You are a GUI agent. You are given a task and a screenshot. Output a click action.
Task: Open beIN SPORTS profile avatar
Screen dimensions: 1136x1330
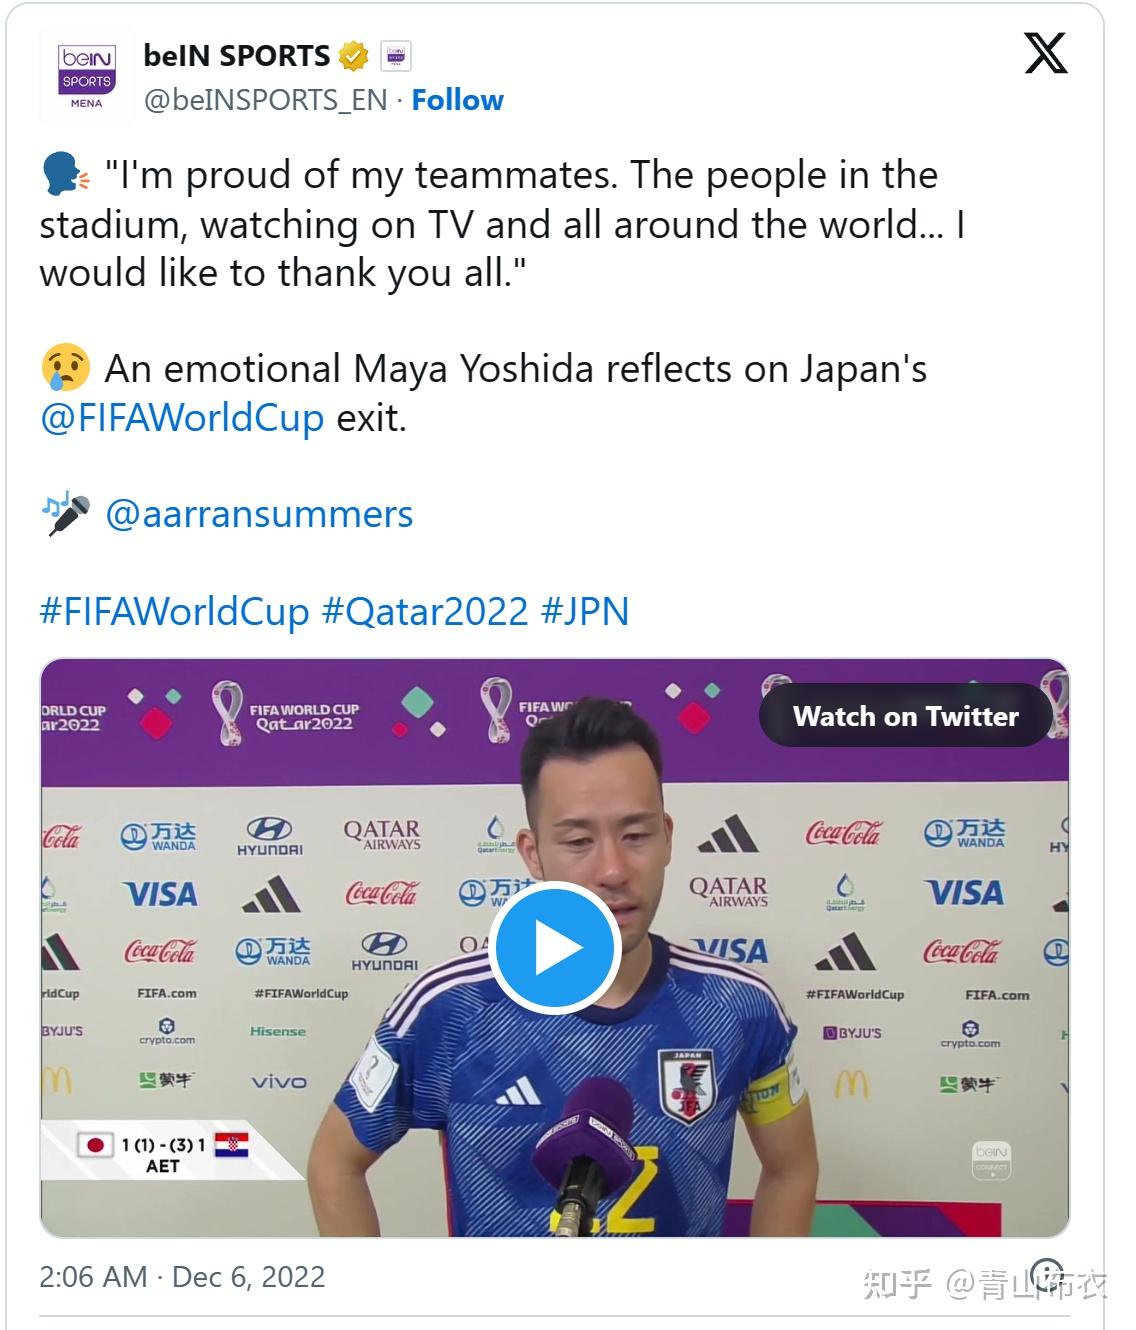87,76
